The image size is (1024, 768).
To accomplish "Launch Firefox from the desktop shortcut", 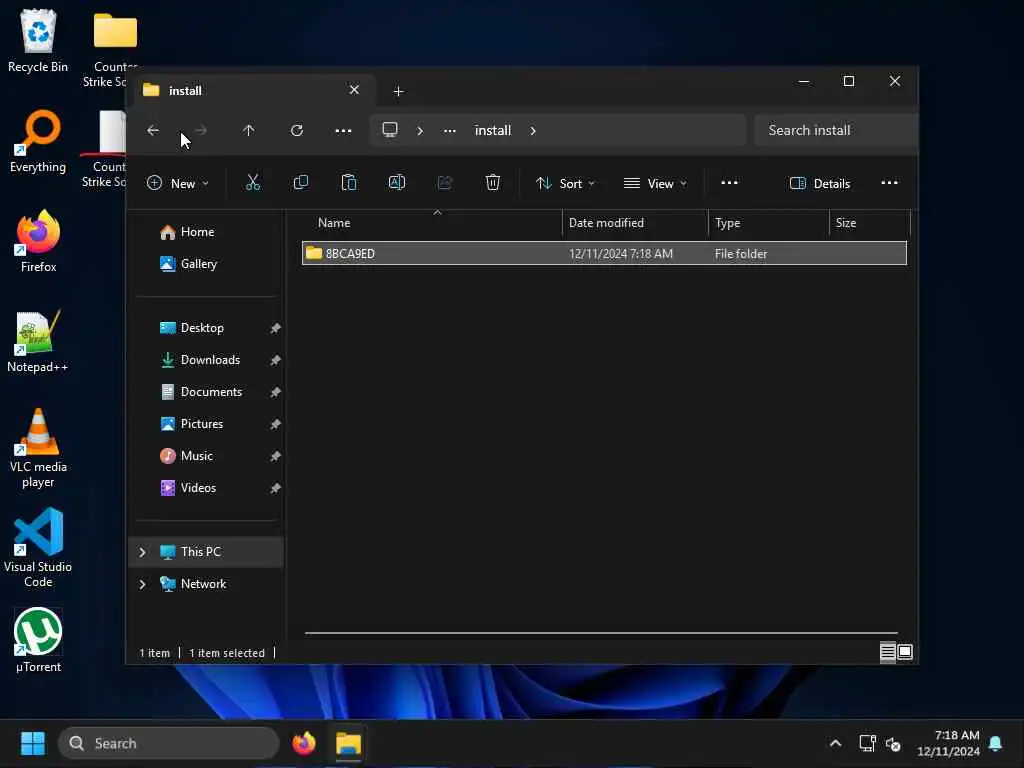I will point(38,241).
